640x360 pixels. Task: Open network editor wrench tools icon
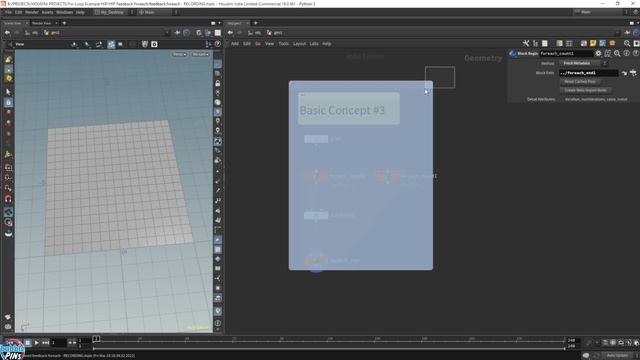pyautogui.click(x=526, y=43)
